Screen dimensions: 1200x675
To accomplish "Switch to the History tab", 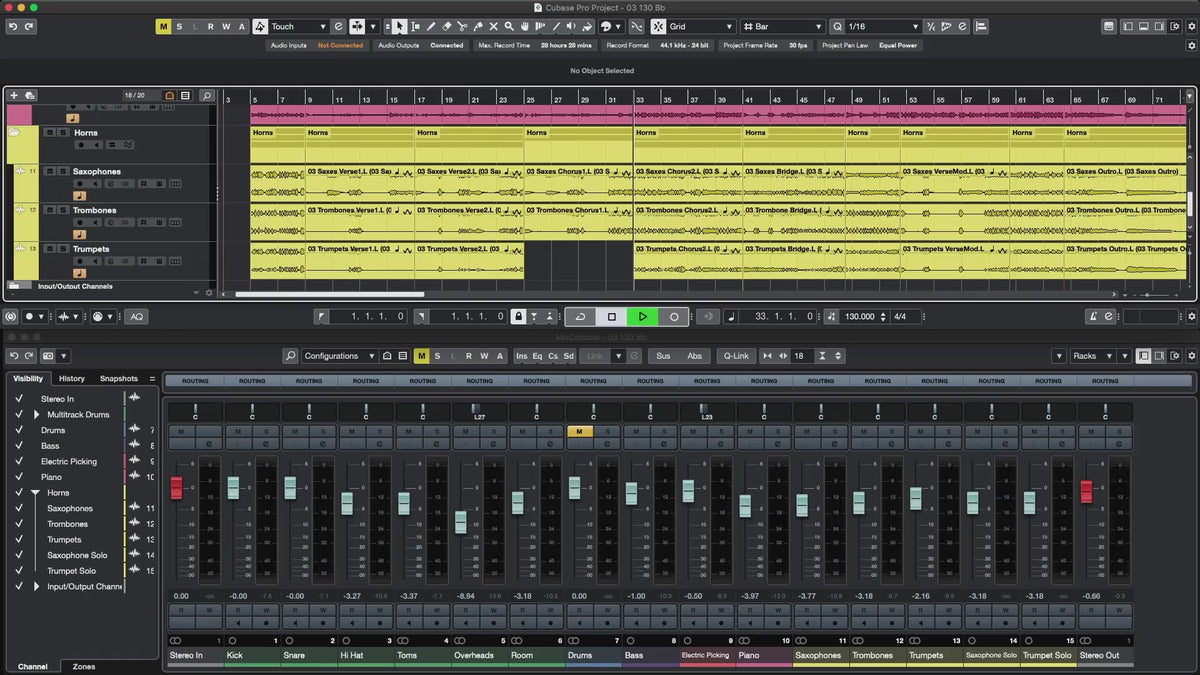I will (72, 379).
